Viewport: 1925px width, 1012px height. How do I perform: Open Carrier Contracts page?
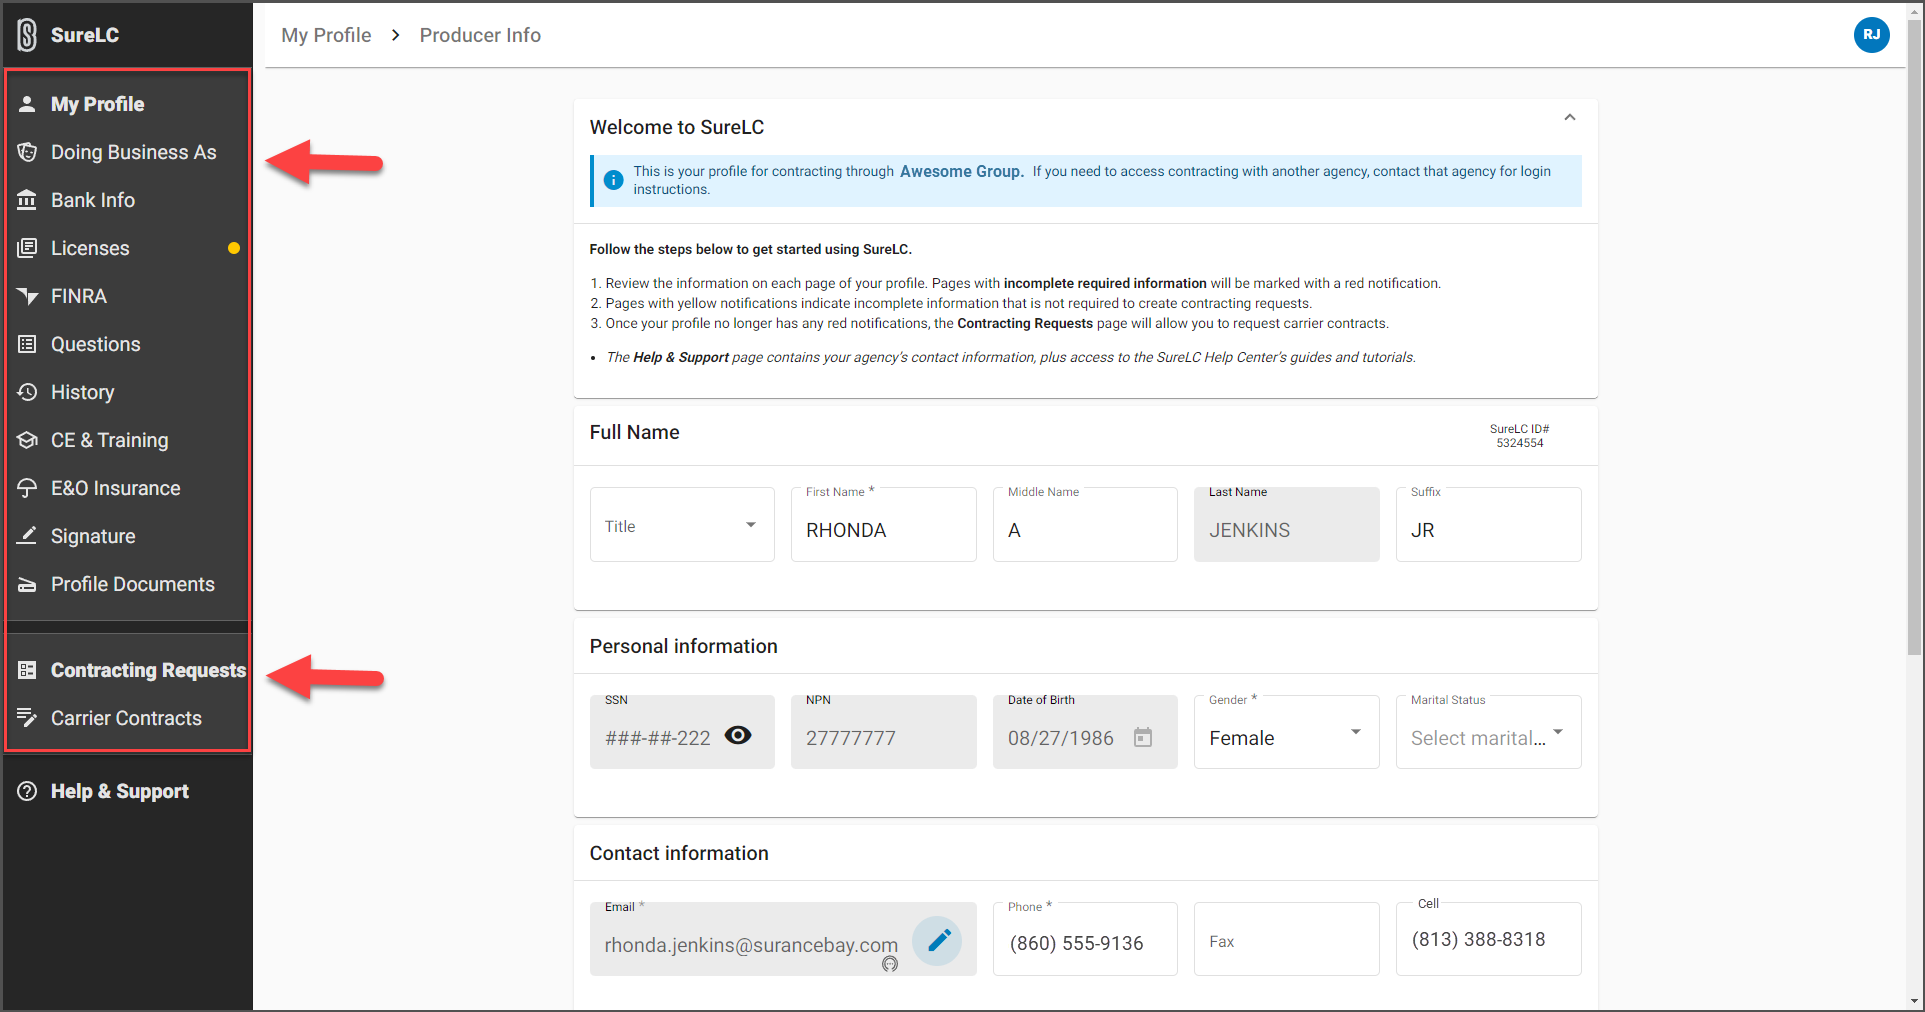click(127, 718)
